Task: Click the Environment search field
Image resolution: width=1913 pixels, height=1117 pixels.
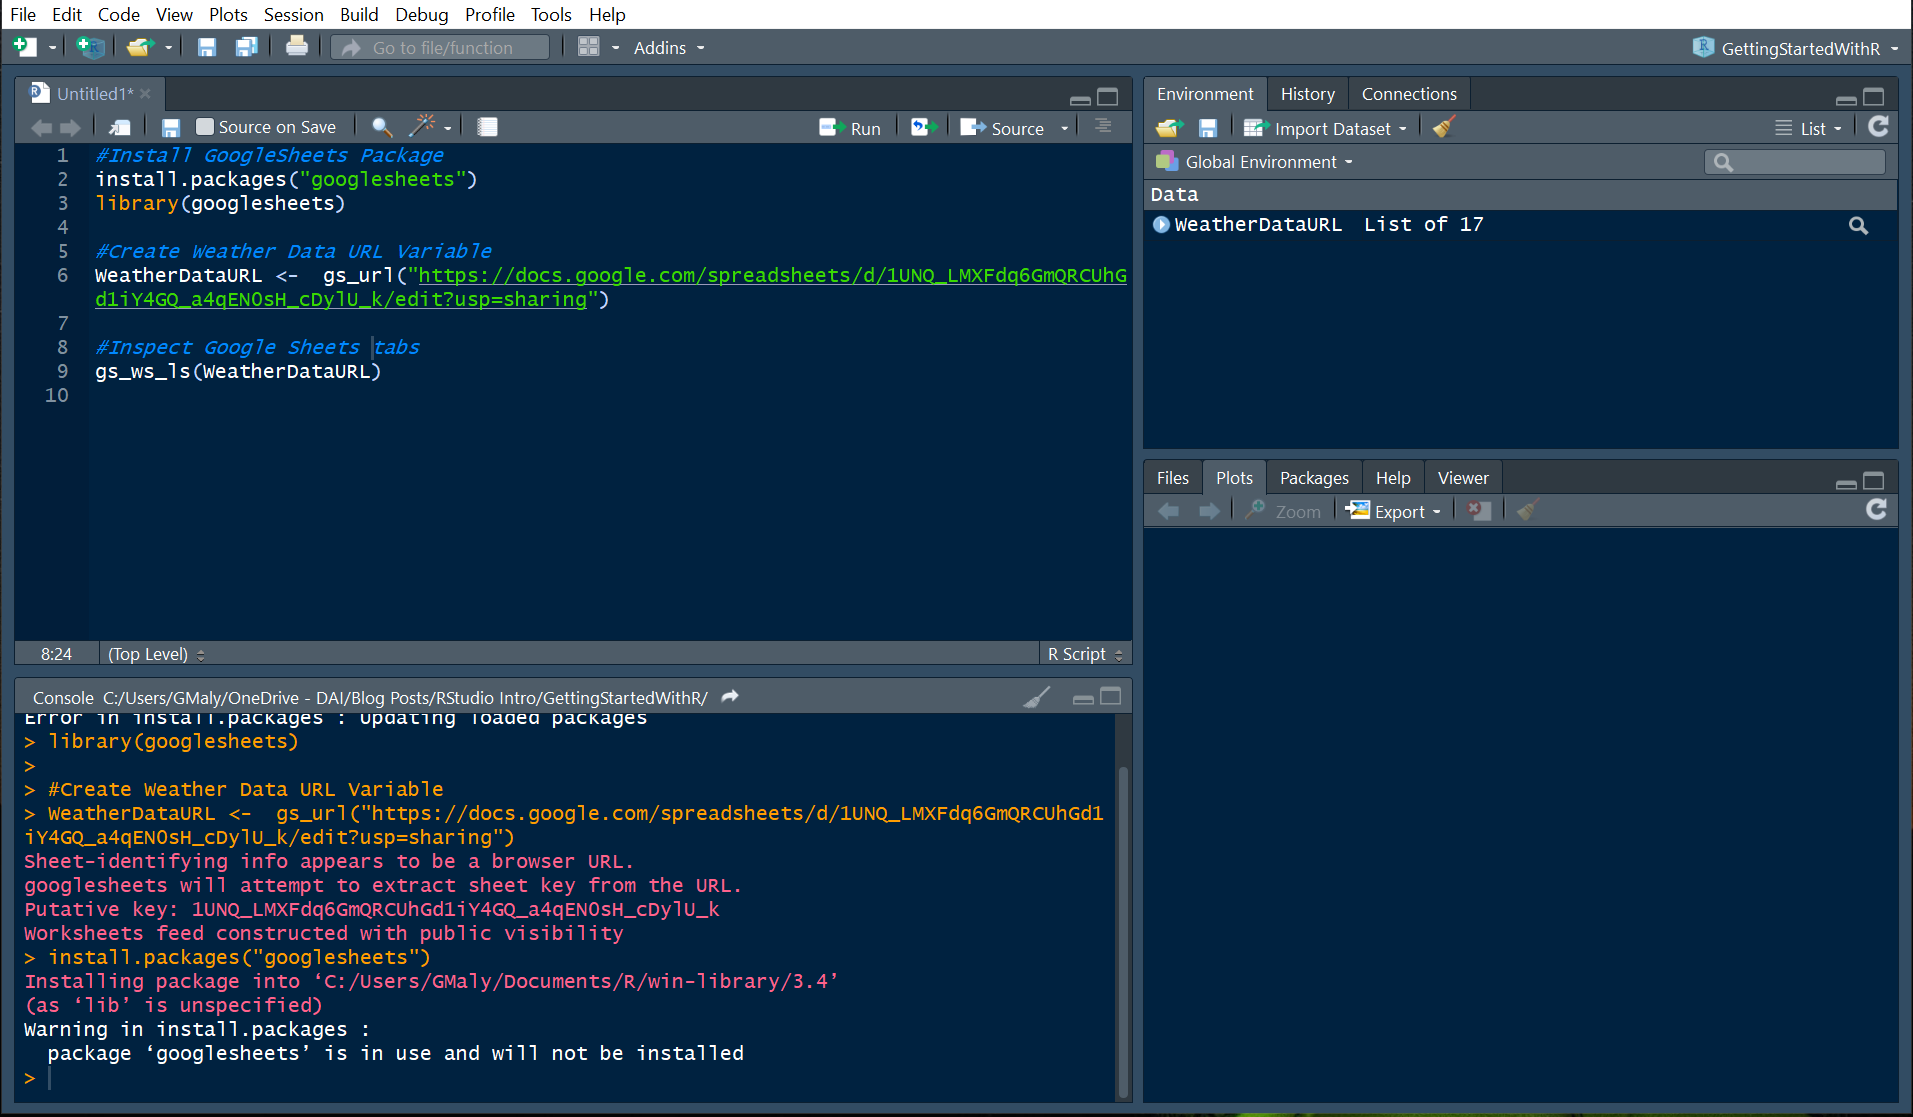Action: 1795,162
